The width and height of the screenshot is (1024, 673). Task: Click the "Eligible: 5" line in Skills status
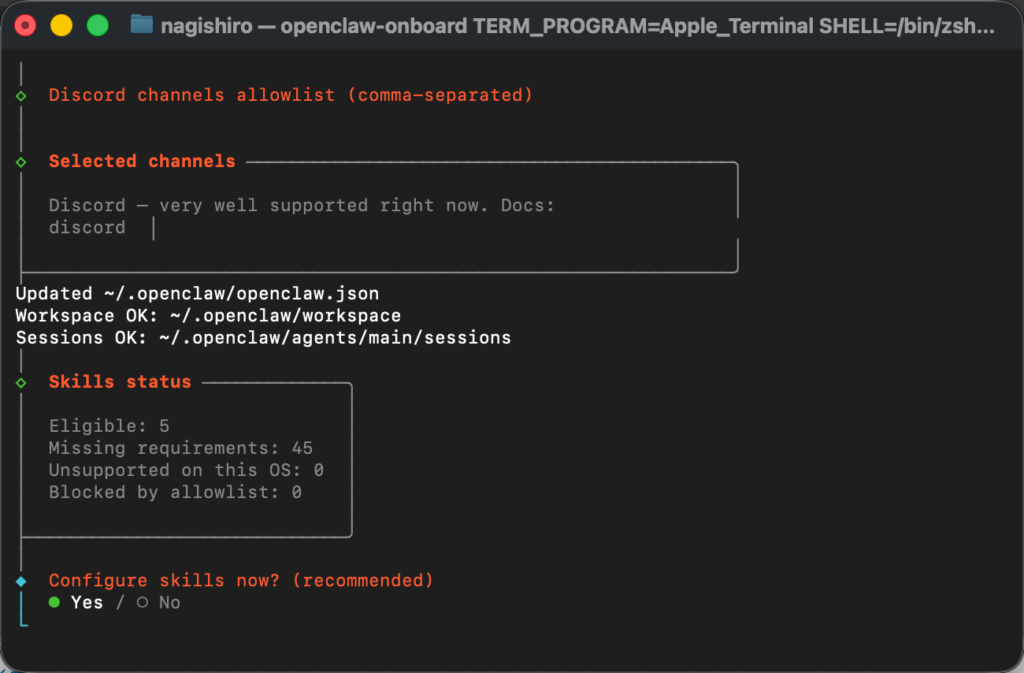click(x=111, y=425)
